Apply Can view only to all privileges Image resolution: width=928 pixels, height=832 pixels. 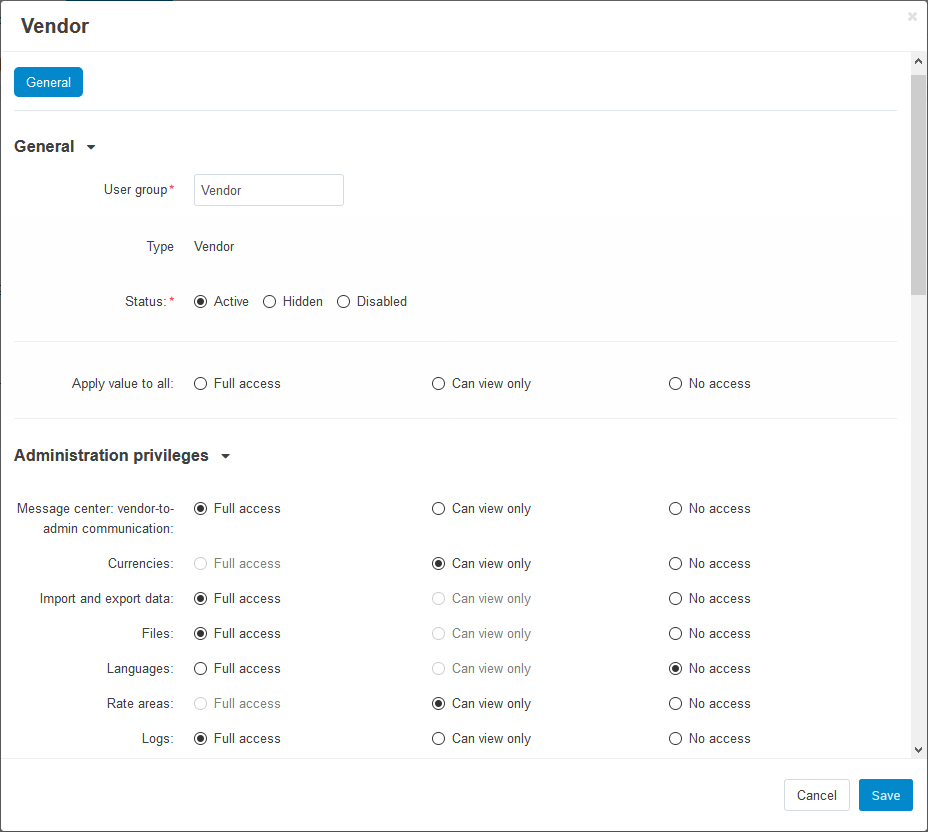[x=439, y=383]
